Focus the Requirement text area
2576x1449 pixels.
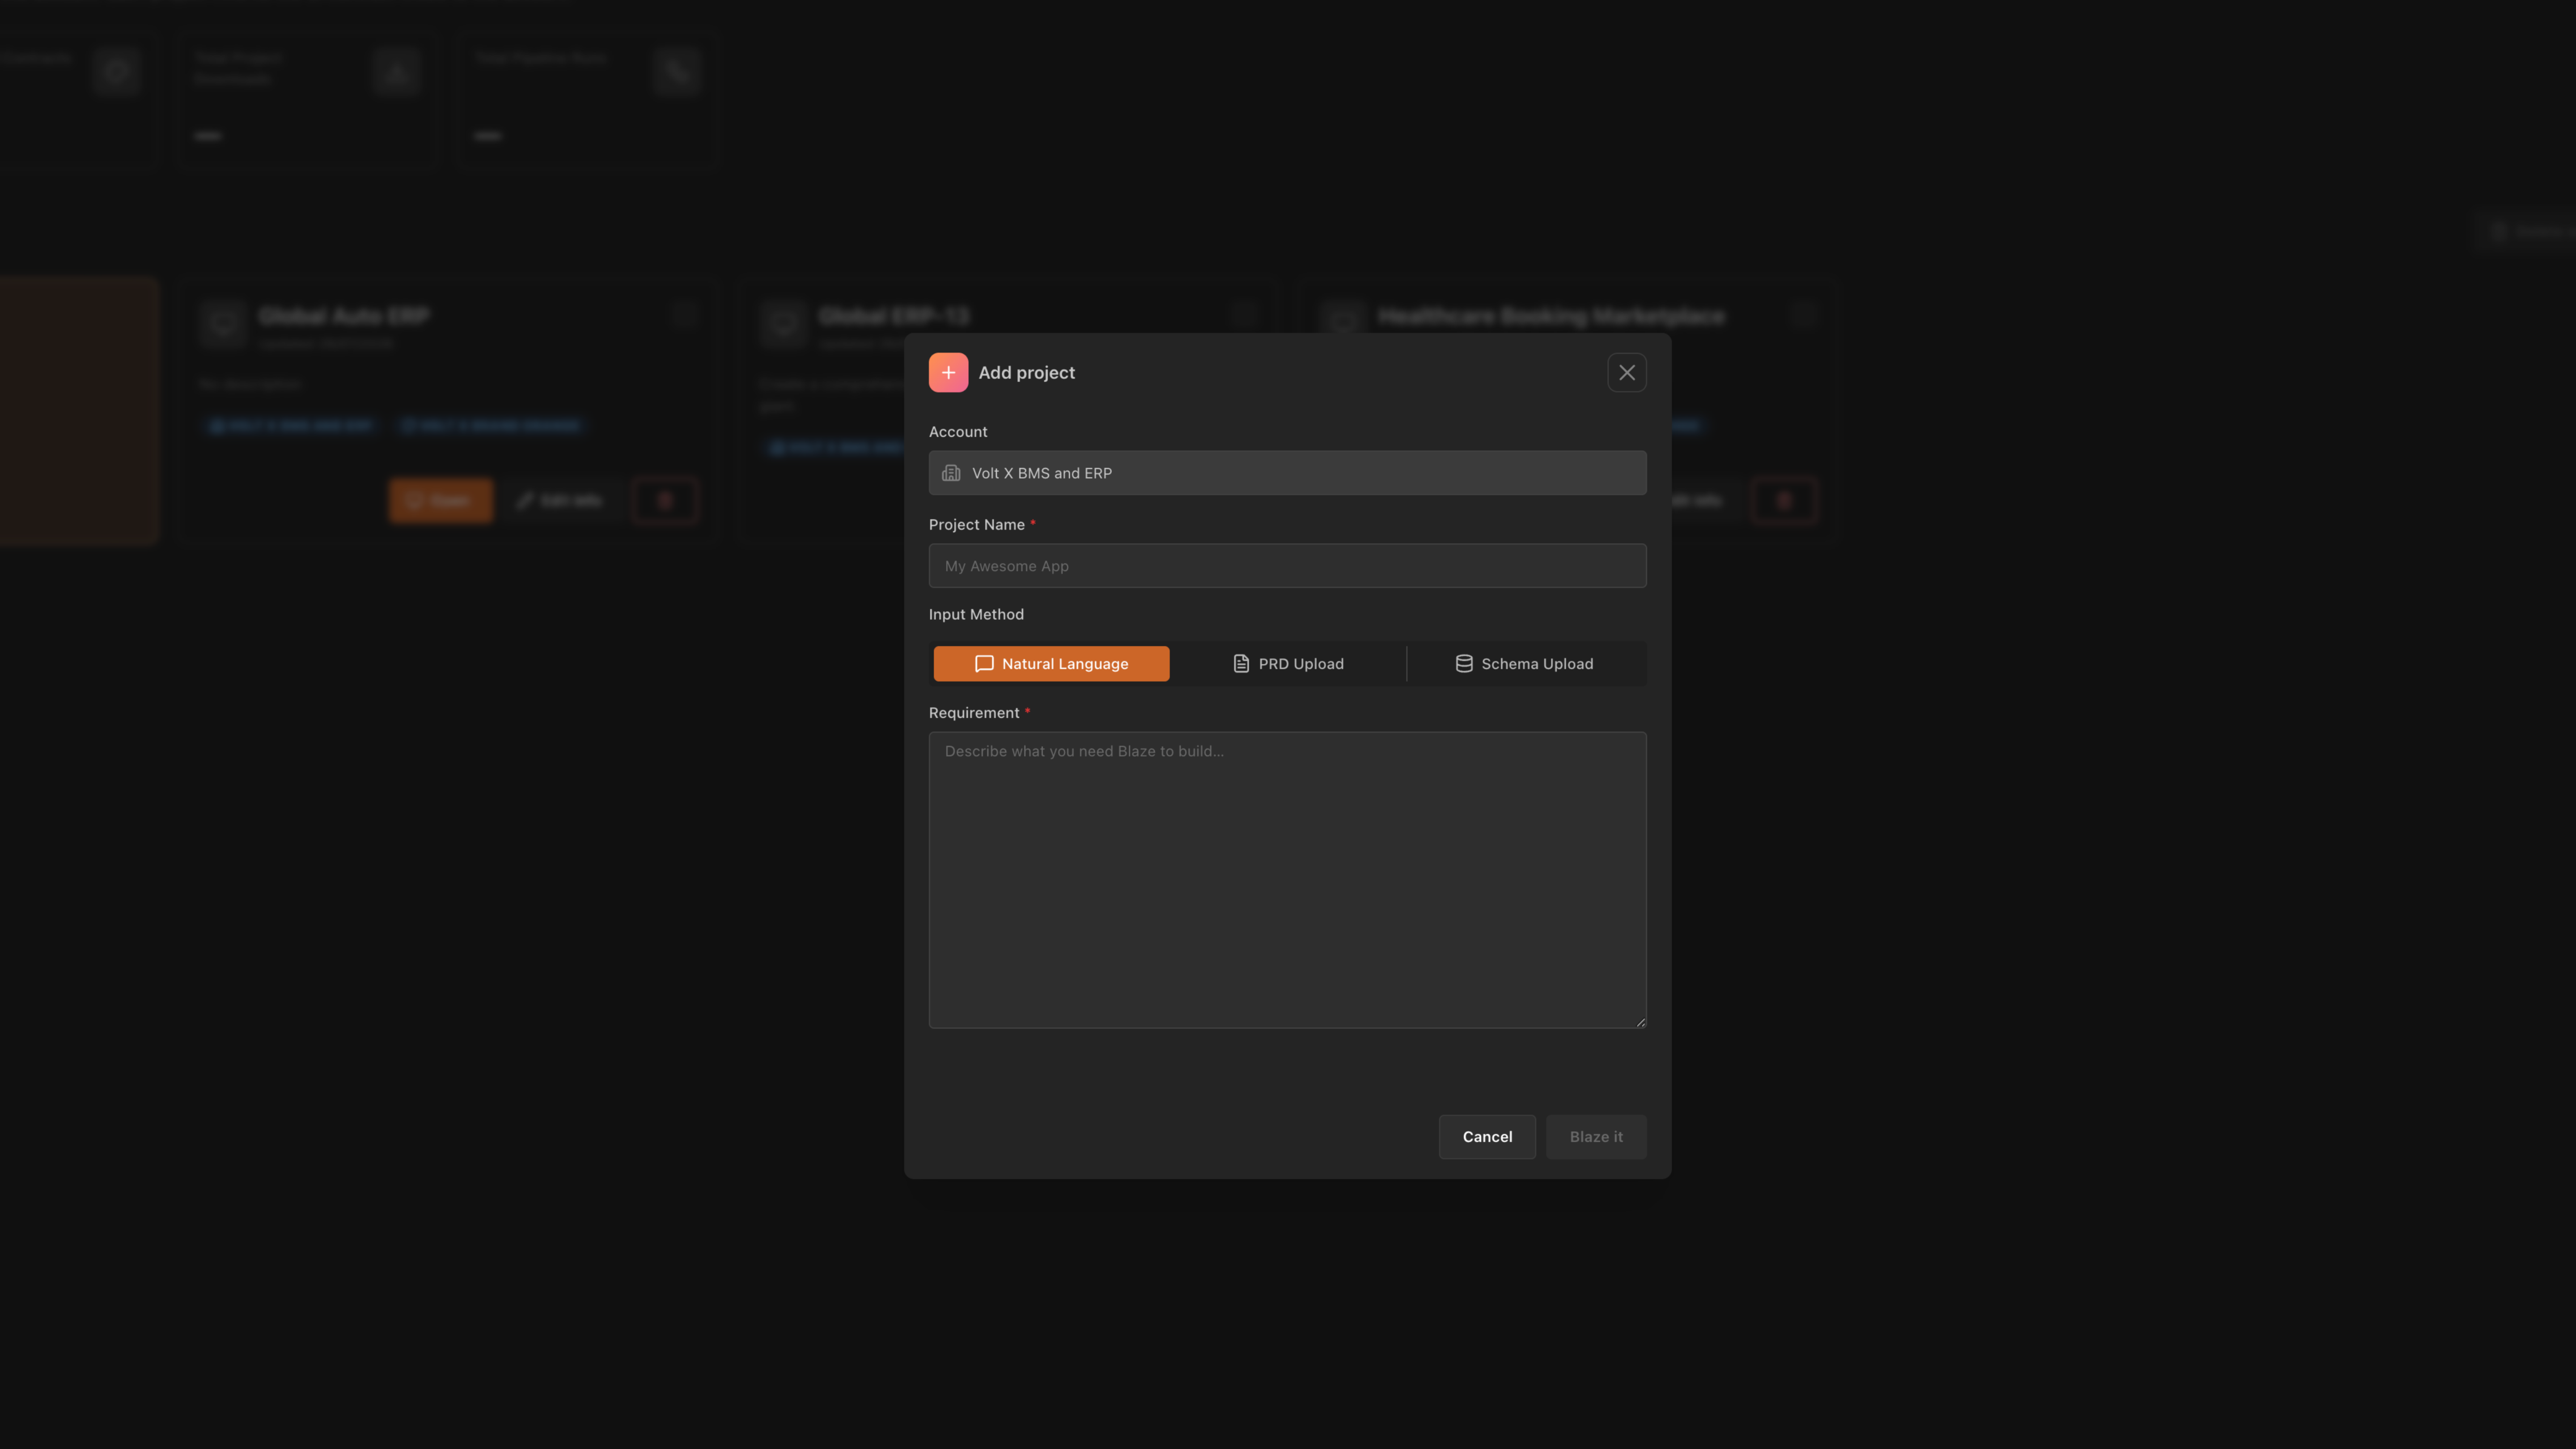(1287, 880)
